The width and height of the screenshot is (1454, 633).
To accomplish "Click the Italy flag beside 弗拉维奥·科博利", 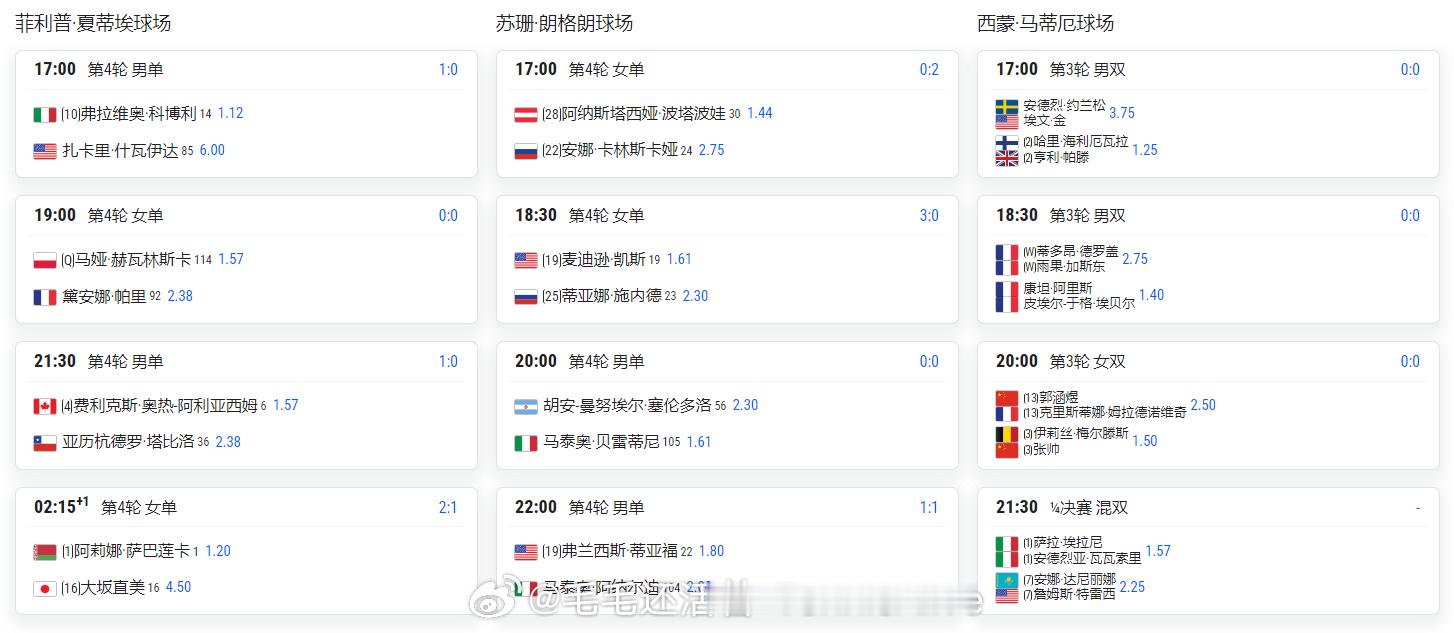I will pyautogui.click(x=45, y=114).
